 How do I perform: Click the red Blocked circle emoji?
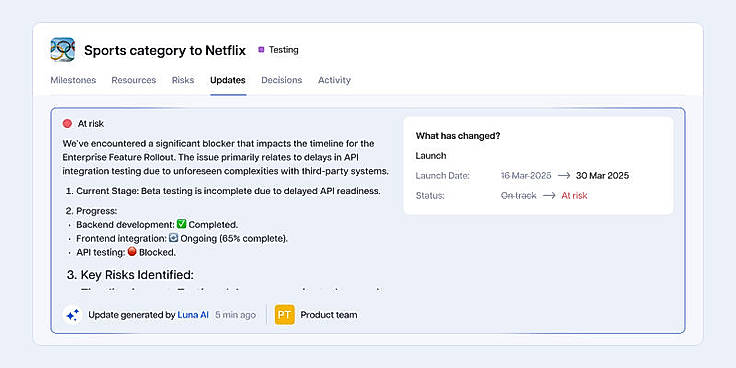click(132, 252)
